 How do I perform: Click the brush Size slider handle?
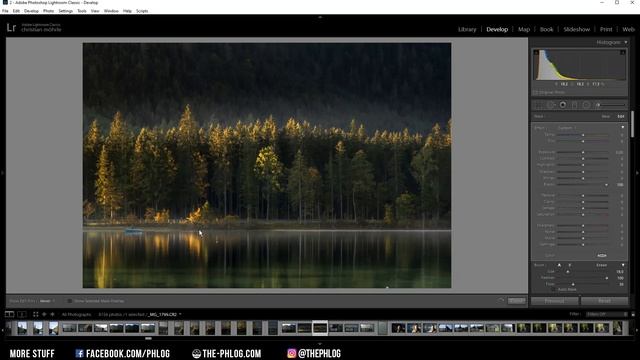click(x=568, y=271)
